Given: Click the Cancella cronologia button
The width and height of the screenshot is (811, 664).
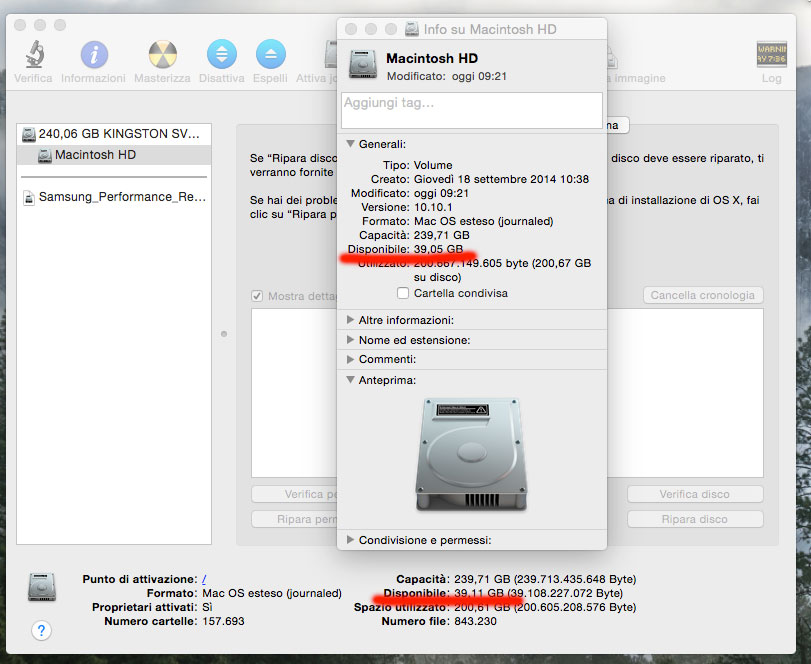Looking at the screenshot, I should pos(703,295).
